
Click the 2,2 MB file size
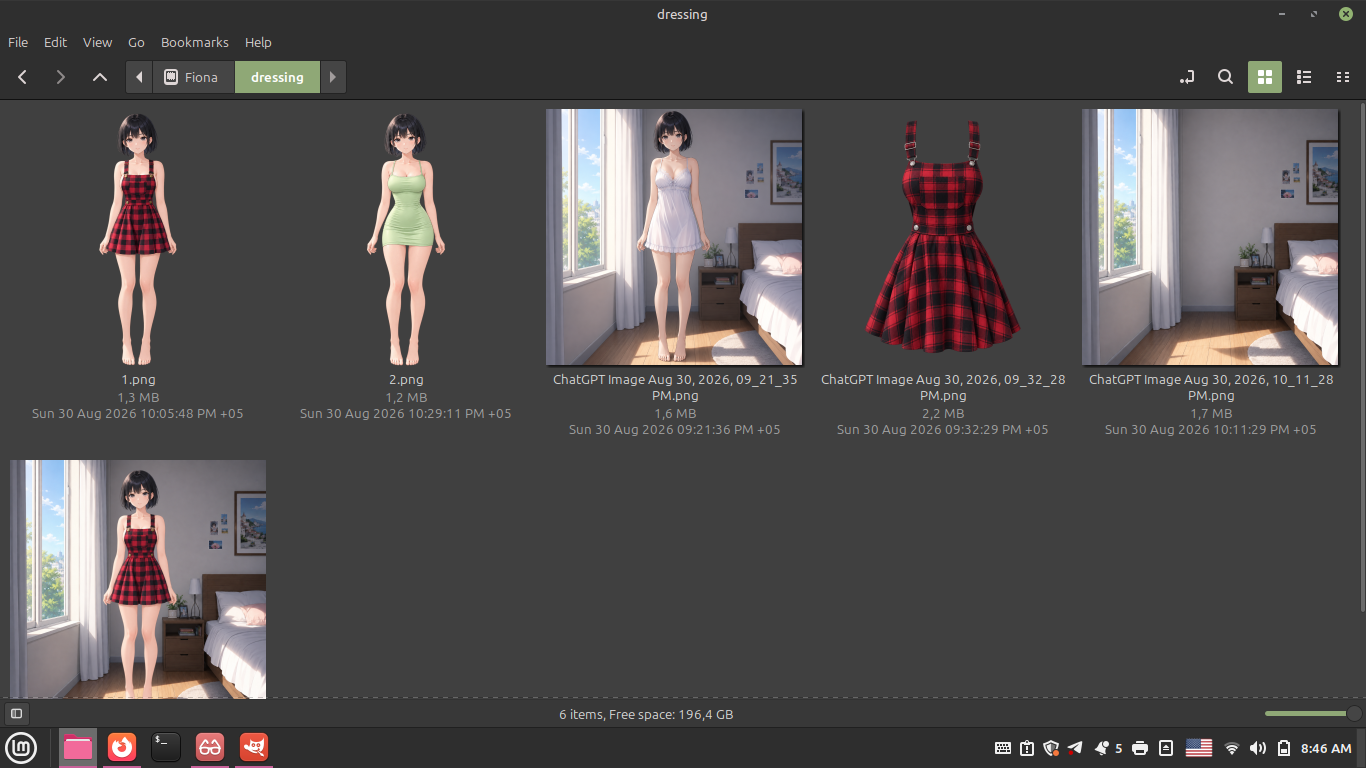942,413
